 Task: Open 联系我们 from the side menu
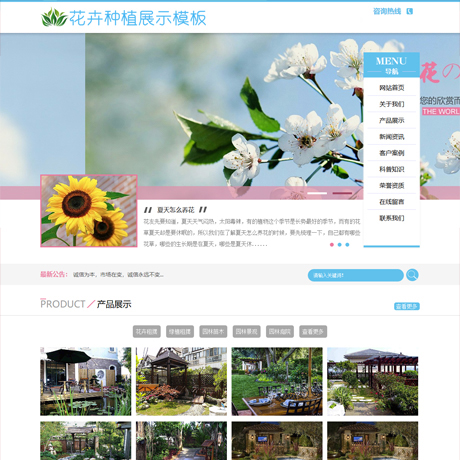392,218
